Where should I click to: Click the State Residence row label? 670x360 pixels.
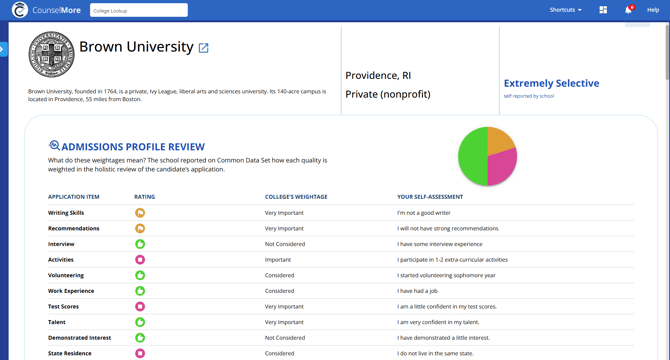70,353
